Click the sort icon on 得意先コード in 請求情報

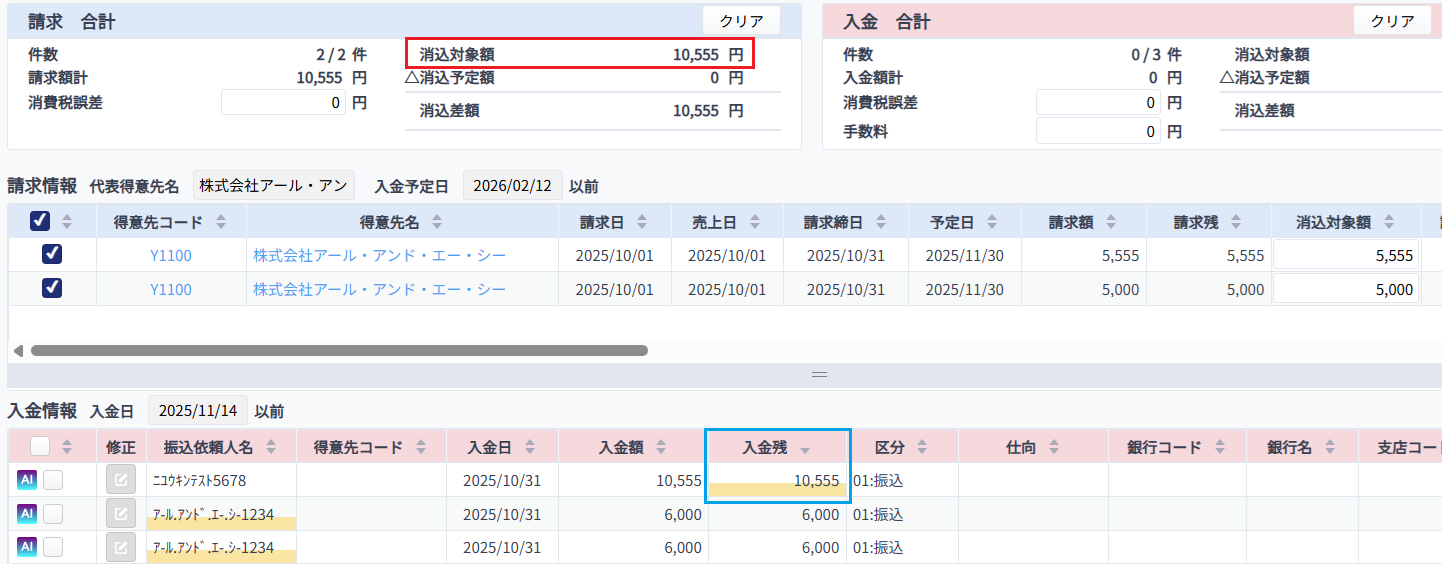tap(221, 222)
